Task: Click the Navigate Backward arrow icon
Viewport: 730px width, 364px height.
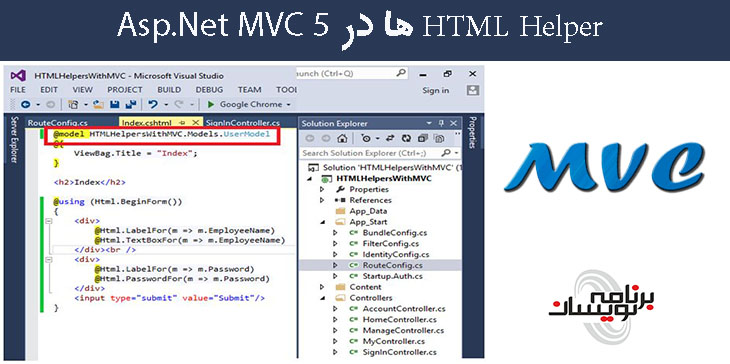Action: click(x=26, y=105)
